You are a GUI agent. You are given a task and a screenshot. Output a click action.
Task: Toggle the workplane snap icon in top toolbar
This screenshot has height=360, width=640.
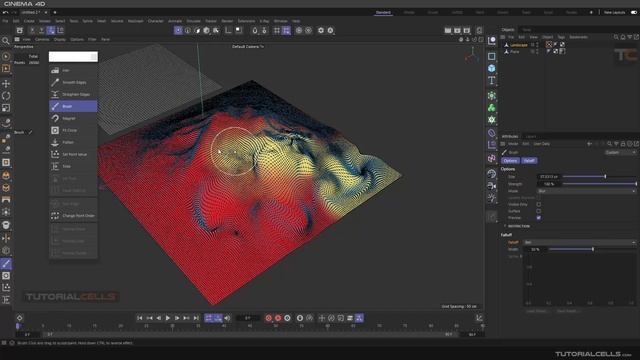[287, 30]
